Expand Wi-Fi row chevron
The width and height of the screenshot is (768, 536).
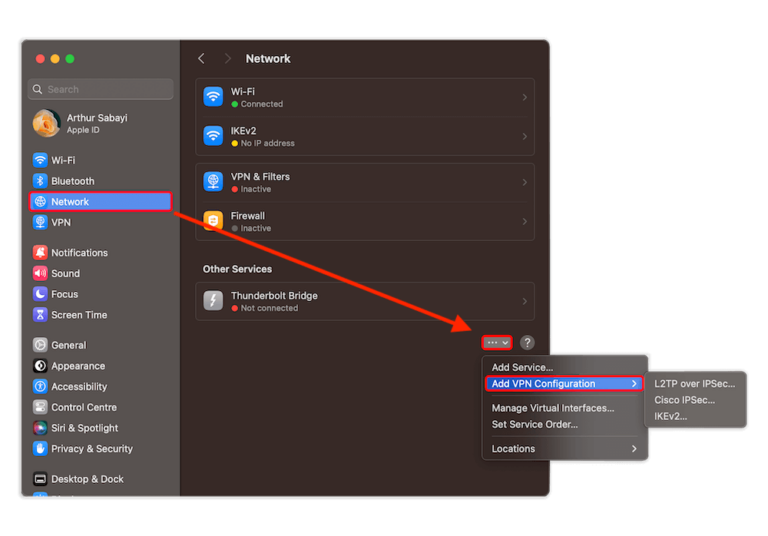525,97
